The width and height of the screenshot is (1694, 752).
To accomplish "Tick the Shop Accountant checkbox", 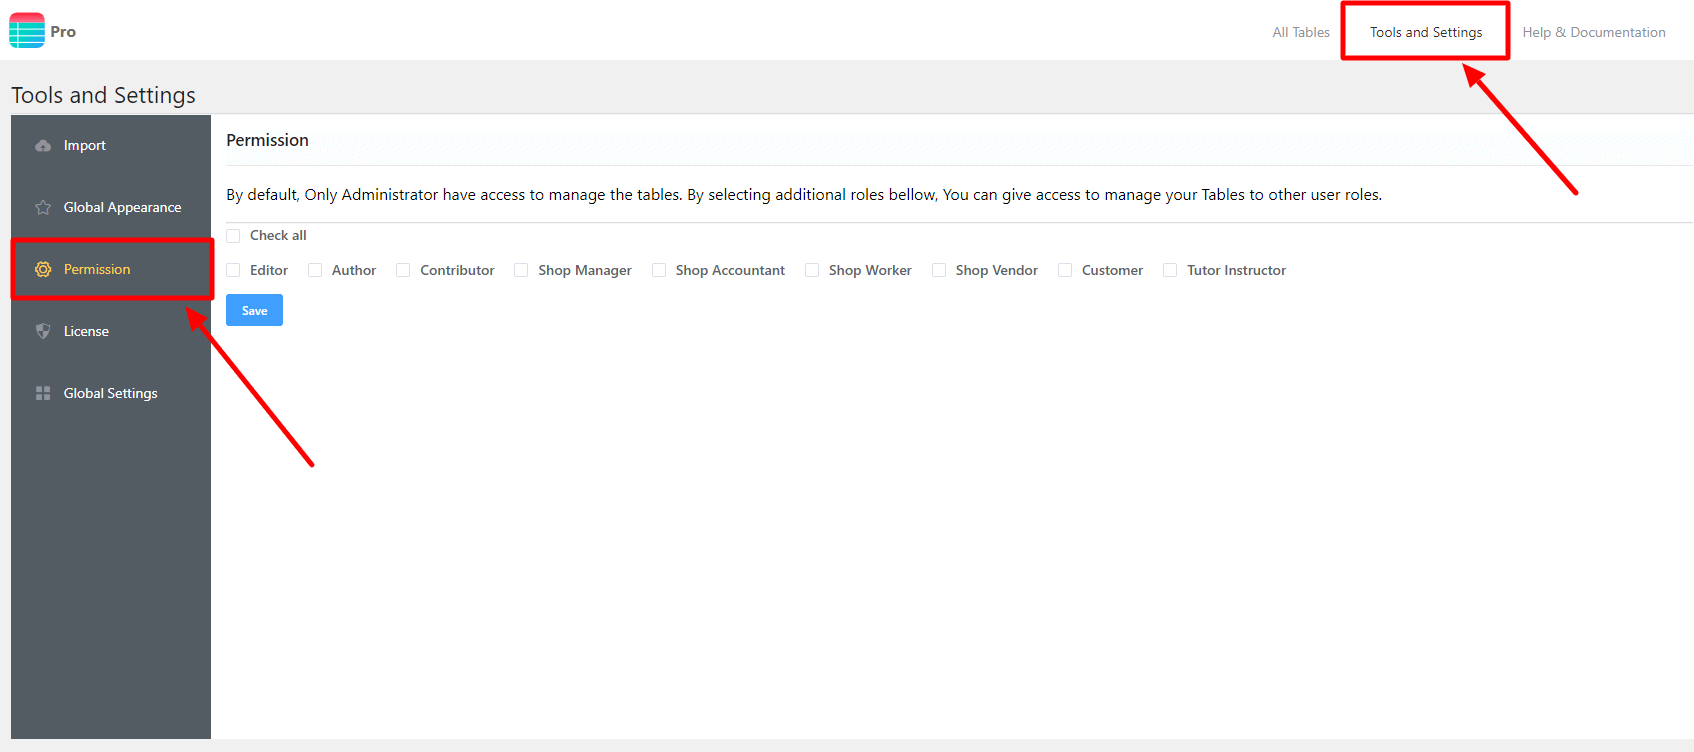I will 659,270.
